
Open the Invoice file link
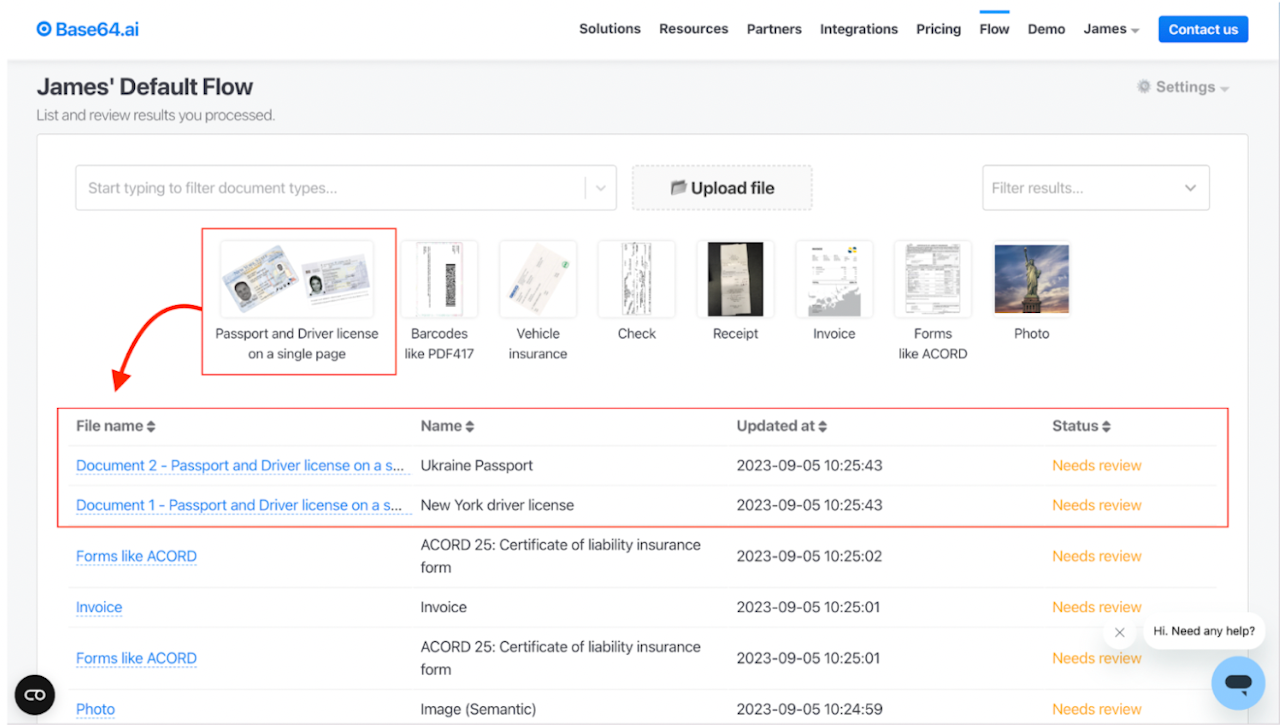click(99, 607)
